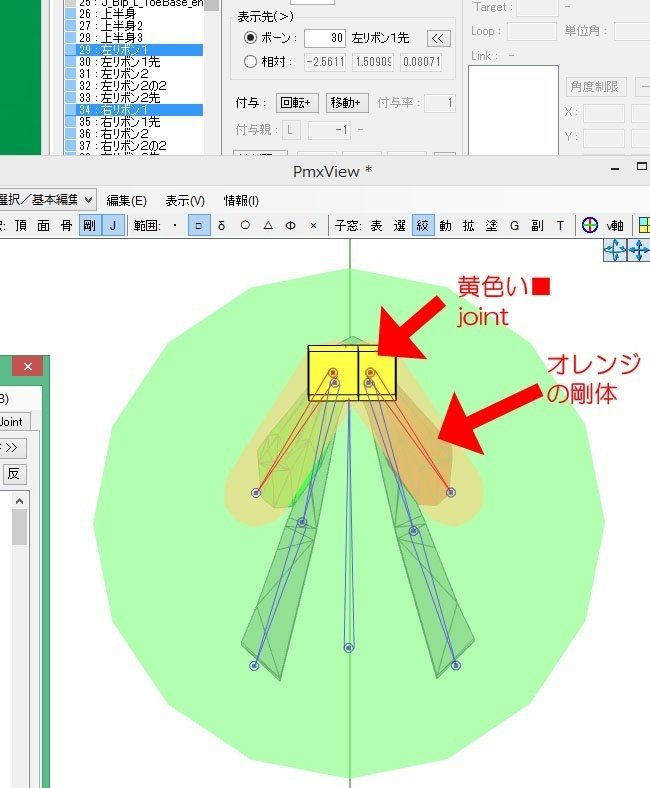This screenshot has width=650, height=788.
Task: Select bone 32 : 左リボン2の2 in list
Action: (134, 86)
